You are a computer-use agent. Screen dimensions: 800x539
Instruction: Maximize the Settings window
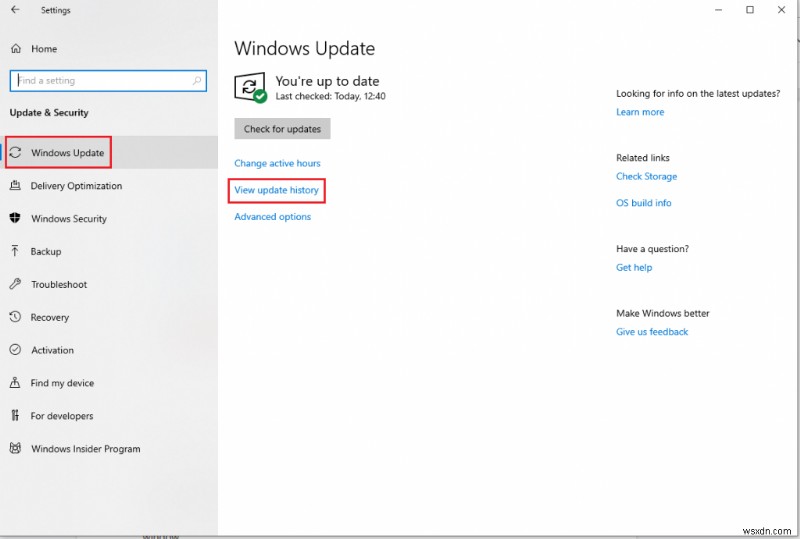tap(750, 10)
